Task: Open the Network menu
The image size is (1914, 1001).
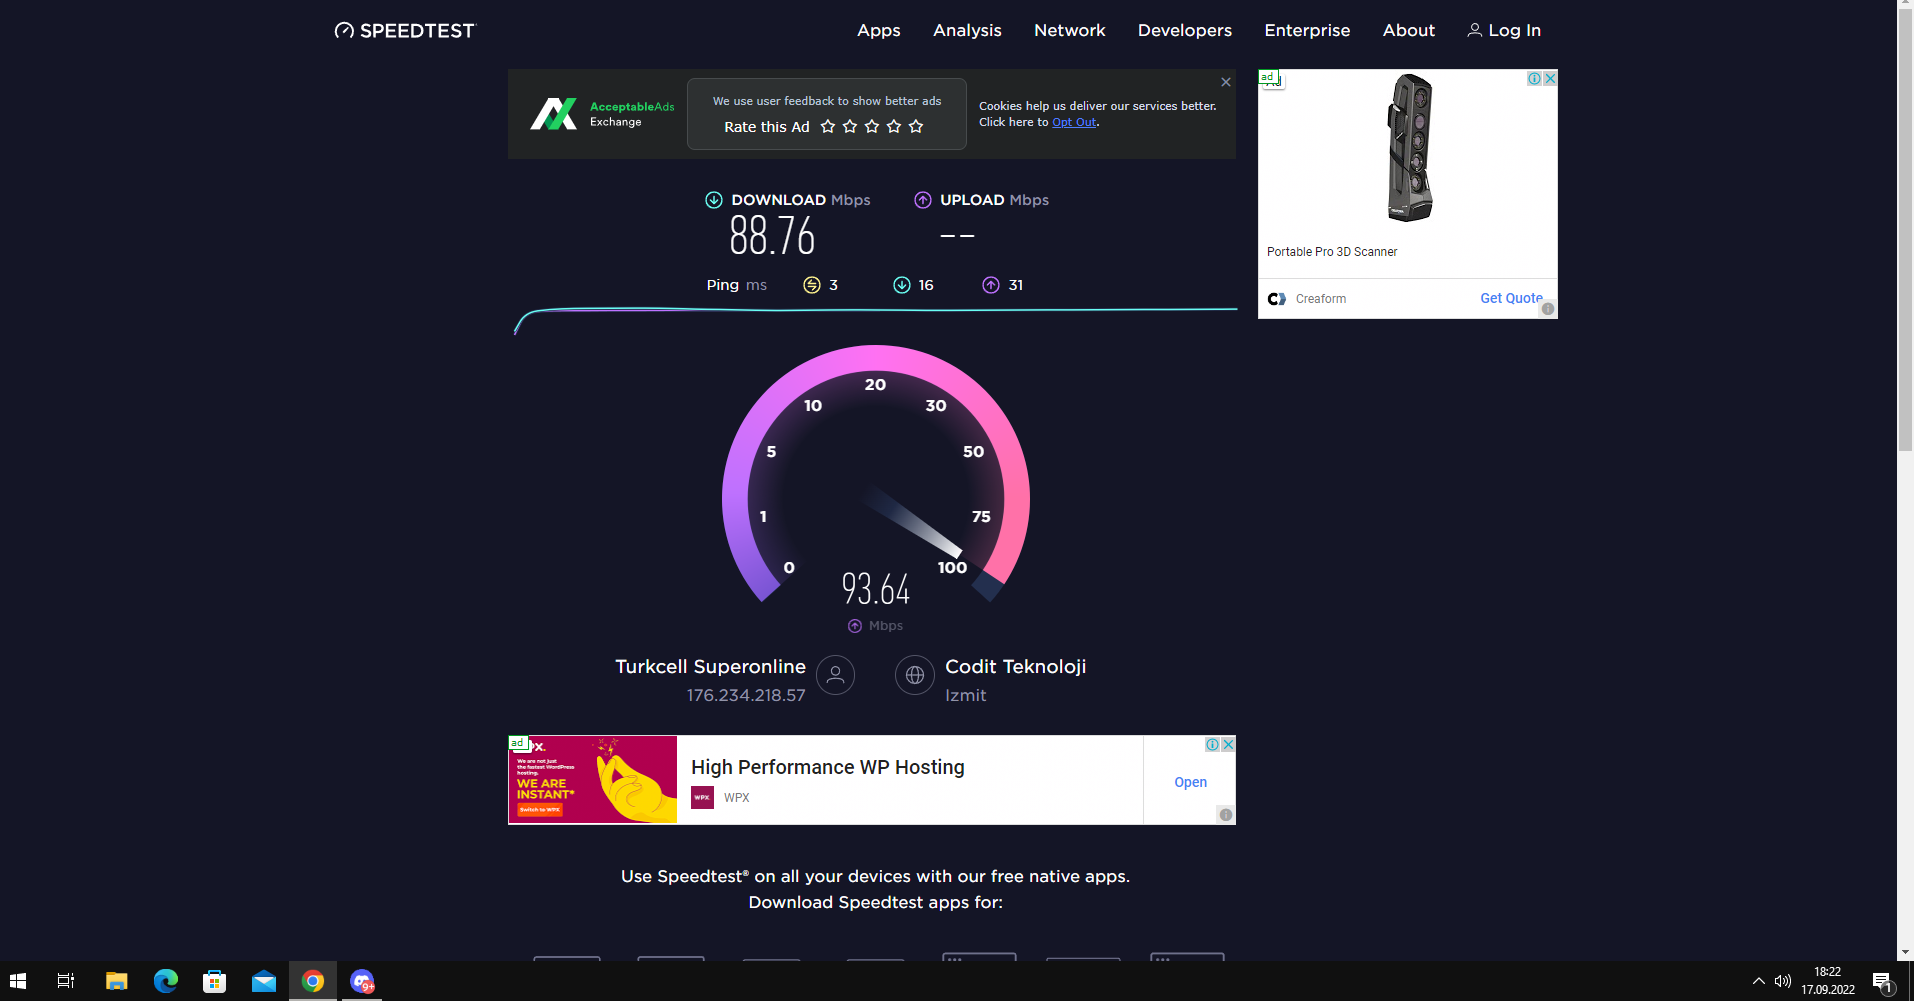Action: [1070, 31]
